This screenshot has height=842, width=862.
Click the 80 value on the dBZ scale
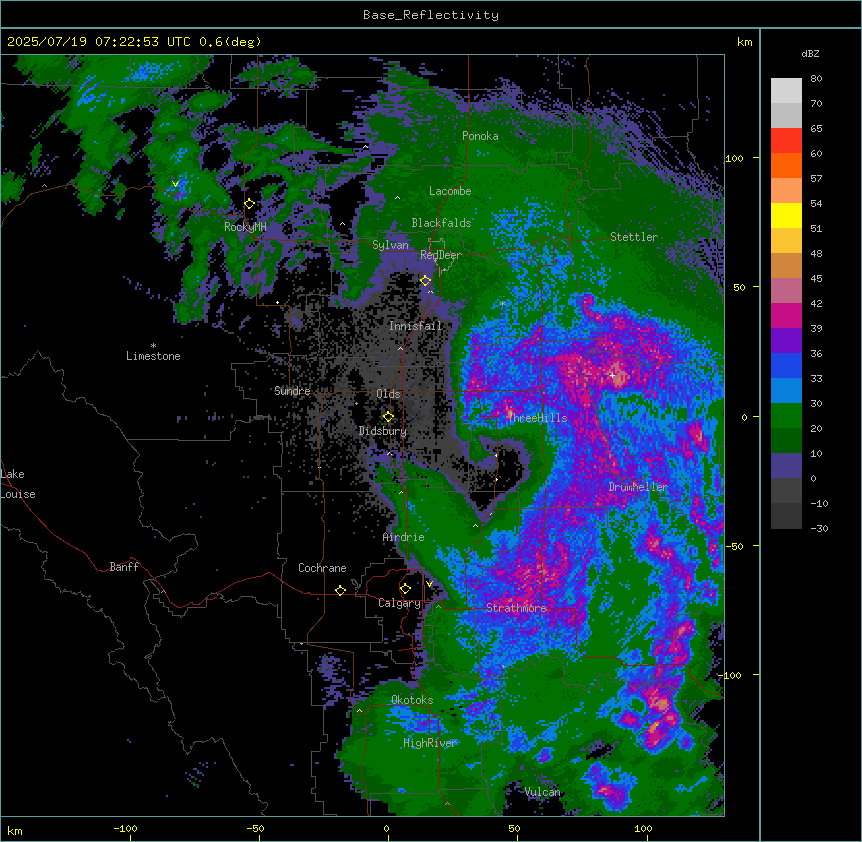816,79
